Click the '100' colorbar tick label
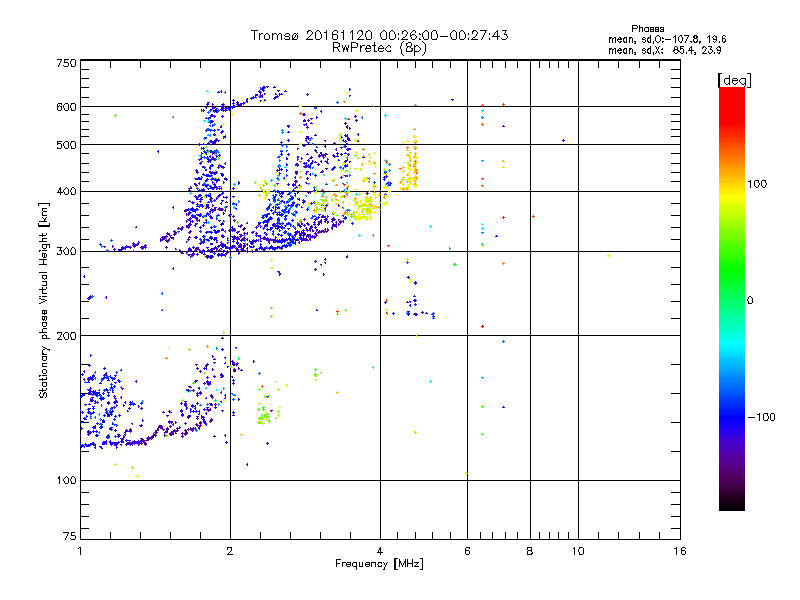The image size is (800, 600). tap(757, 184)
